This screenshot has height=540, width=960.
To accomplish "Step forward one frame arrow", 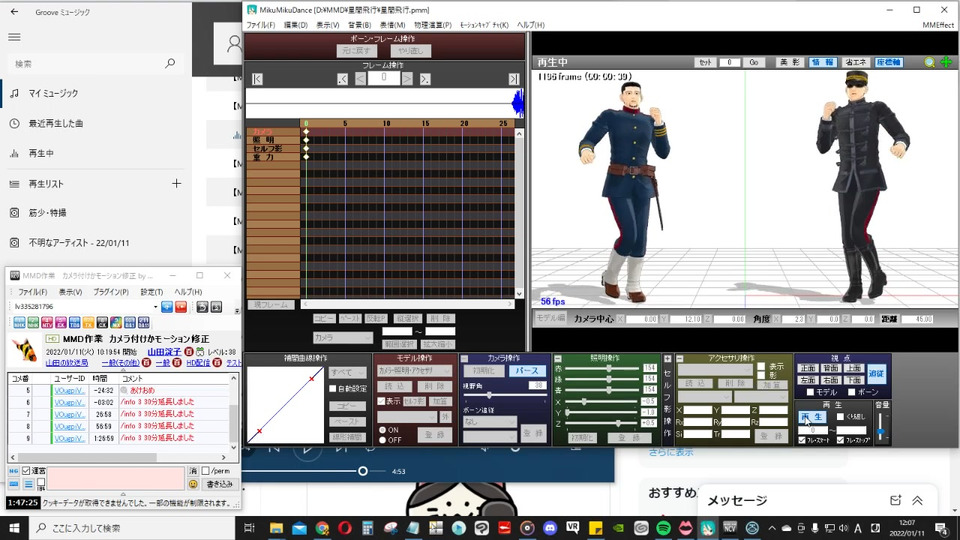I will (x=407, y=79).
